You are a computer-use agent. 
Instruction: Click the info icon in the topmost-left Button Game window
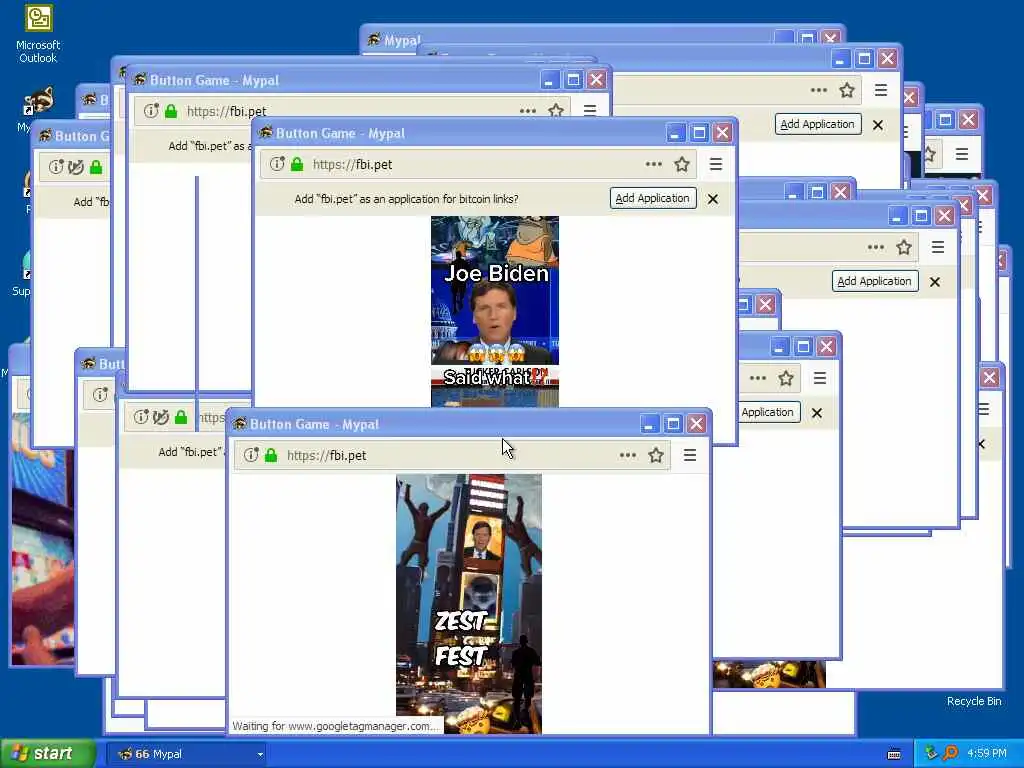pyautogui.click(x=151, y=111)
